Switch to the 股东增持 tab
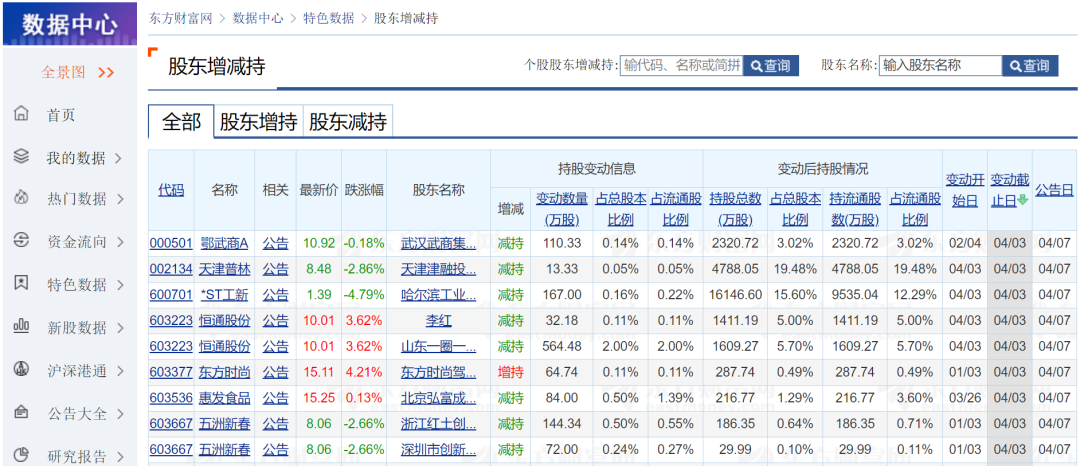The height and width of the screenshot is (466, 1080). pos(258,123)
